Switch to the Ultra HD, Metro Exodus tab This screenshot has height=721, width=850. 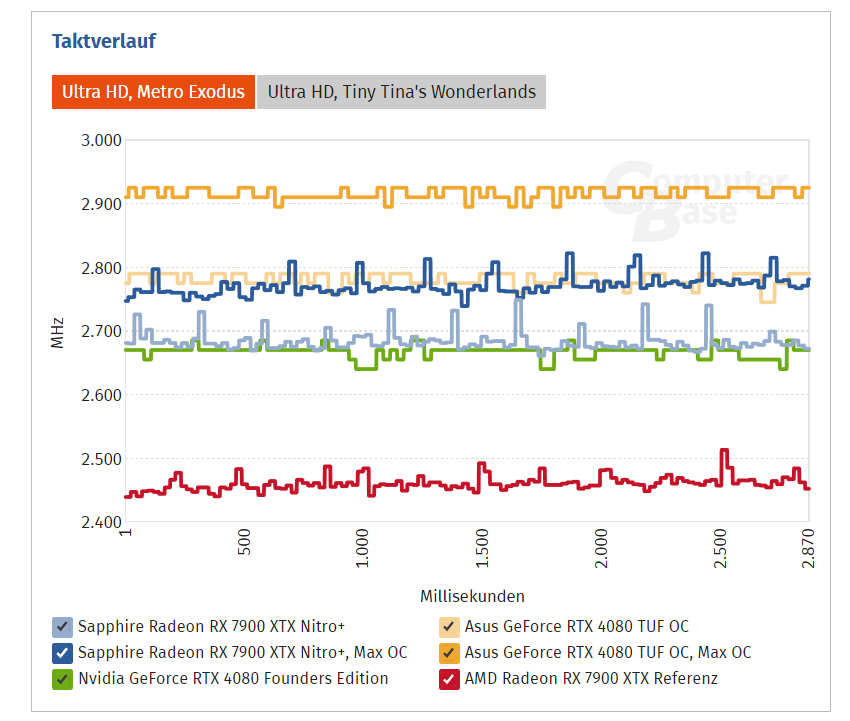[153, 92]
